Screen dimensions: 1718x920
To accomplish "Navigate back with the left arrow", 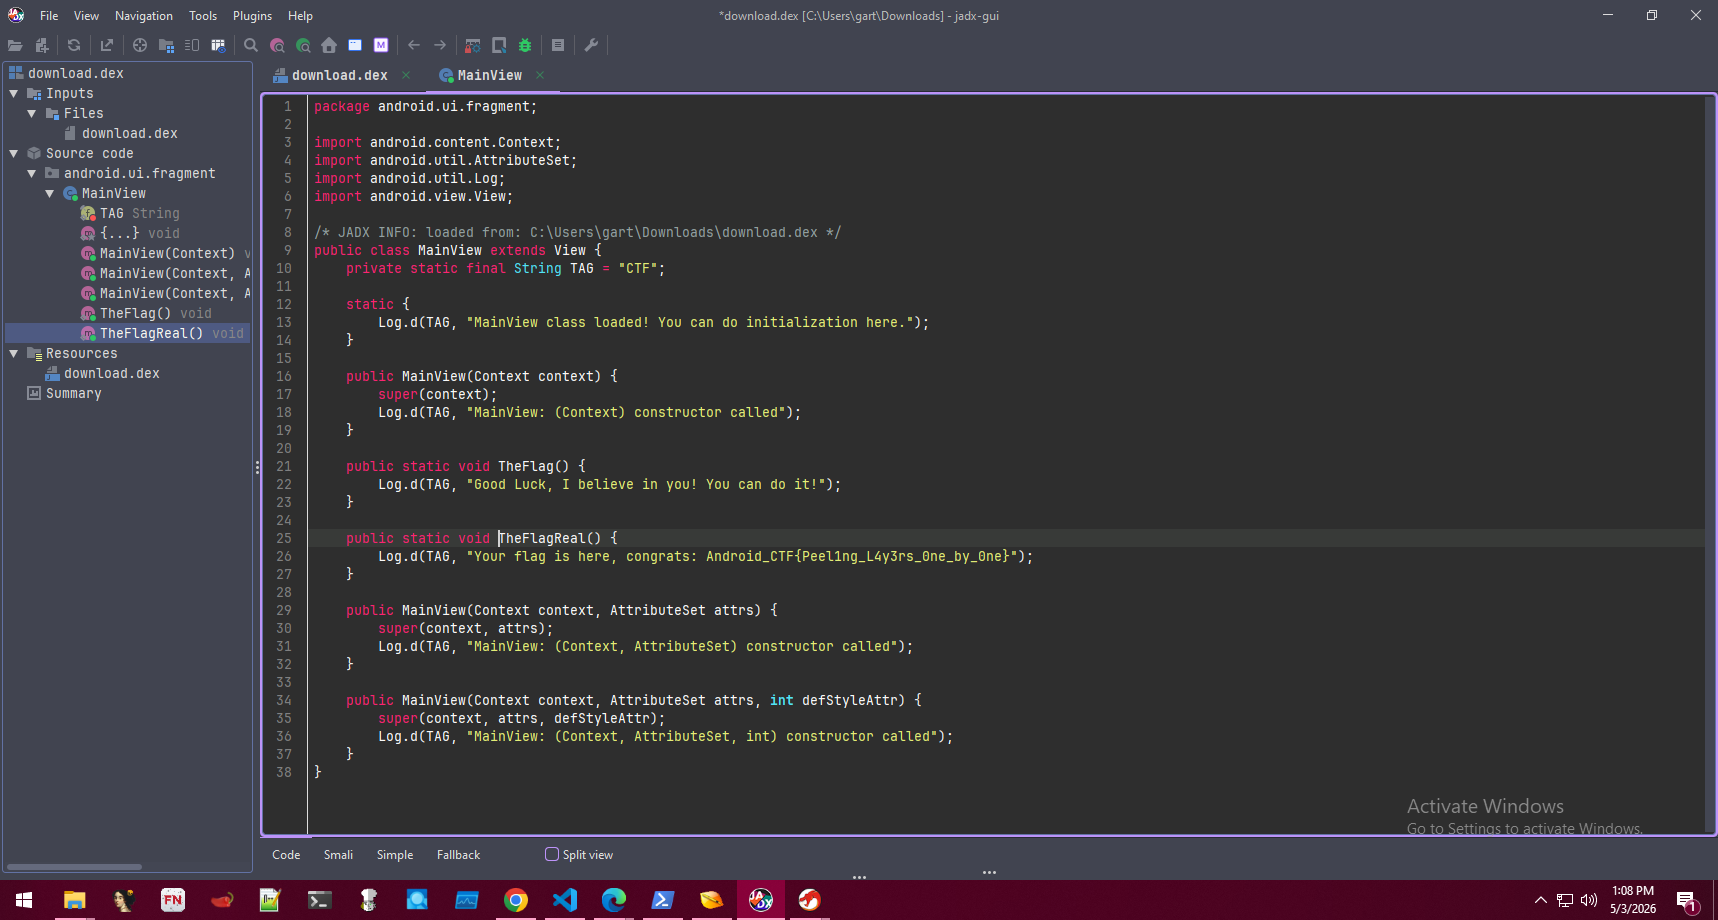I will 414,45.
